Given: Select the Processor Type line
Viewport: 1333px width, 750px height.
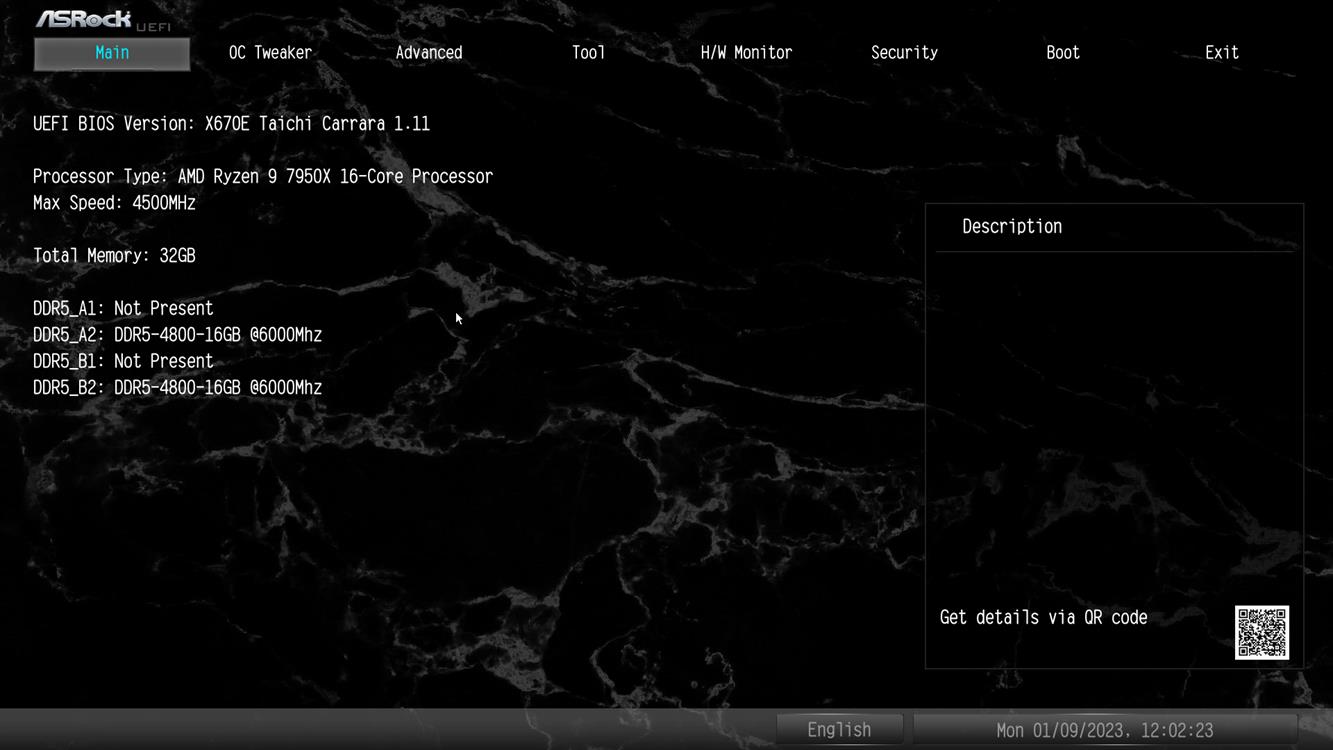Looking at the screenshot, I should click(x=263, y=176).
